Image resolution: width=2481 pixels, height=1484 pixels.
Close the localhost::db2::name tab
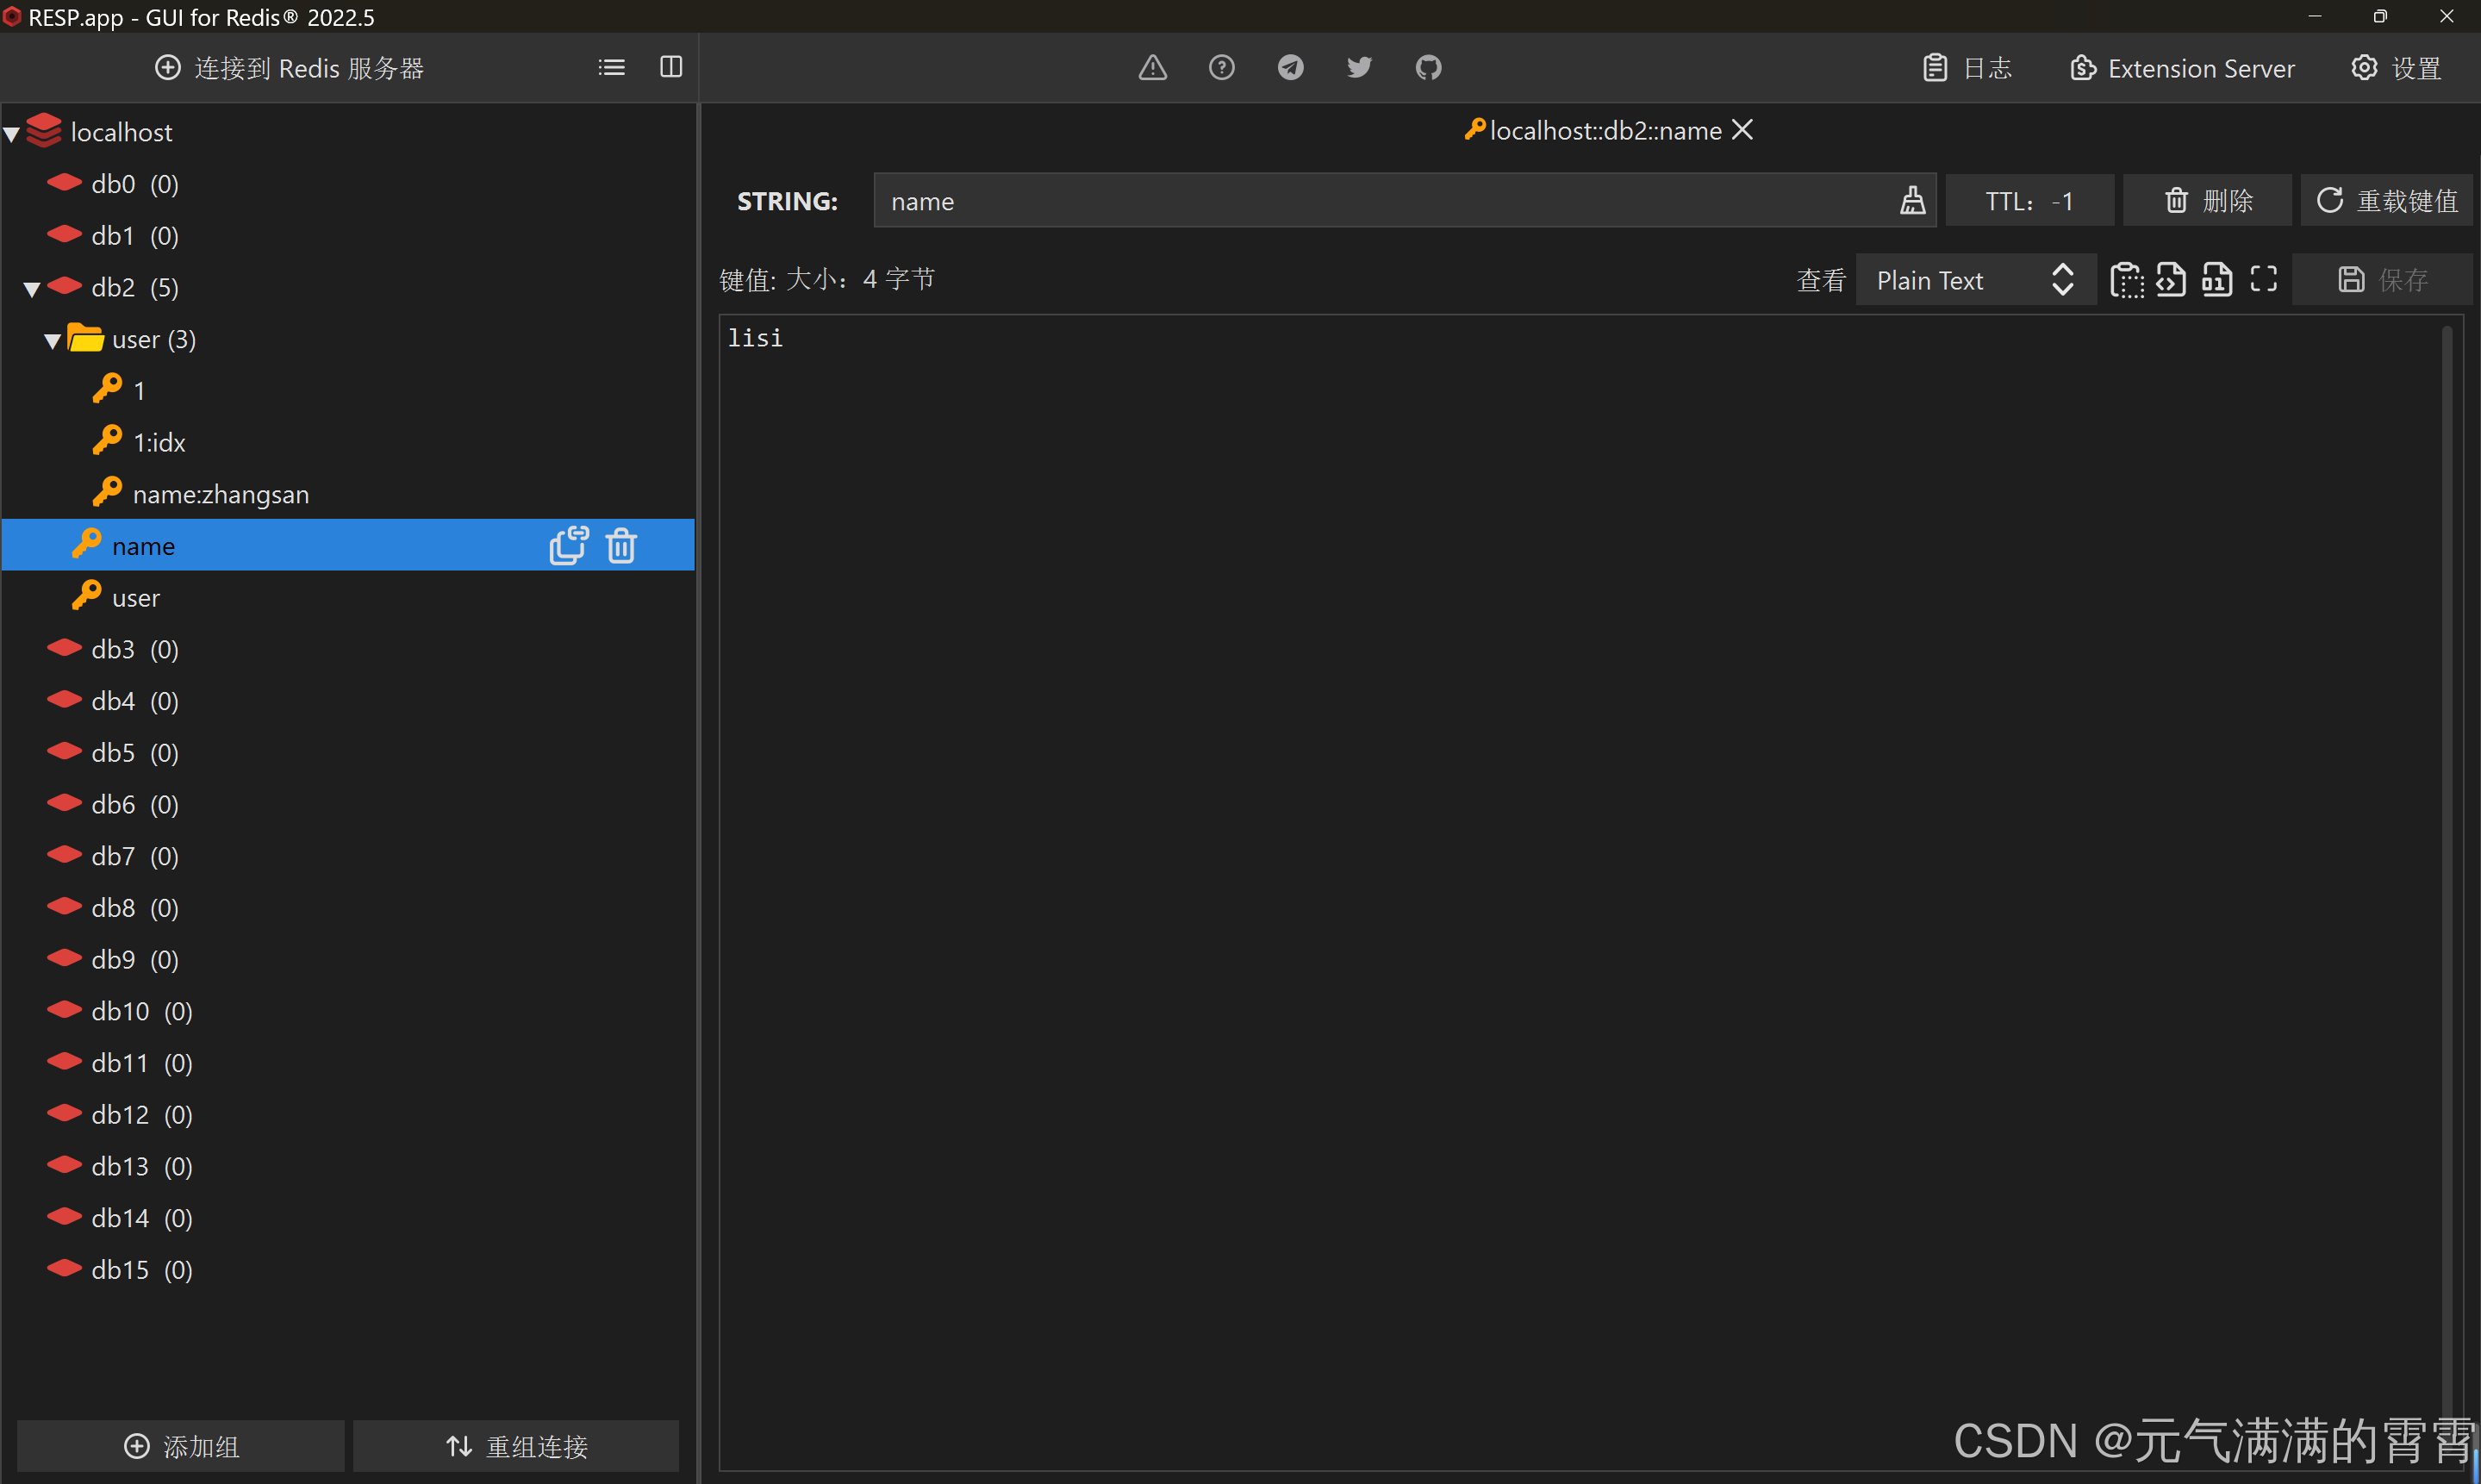click(1742, 130)
